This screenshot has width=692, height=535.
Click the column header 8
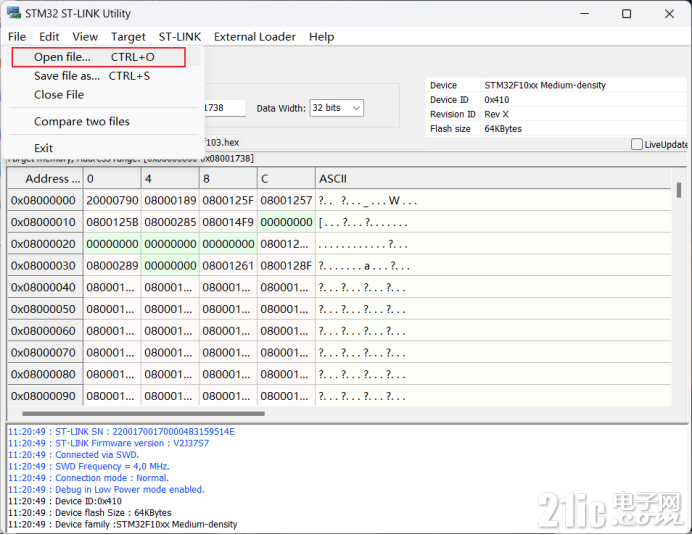[x=228, y=179]
